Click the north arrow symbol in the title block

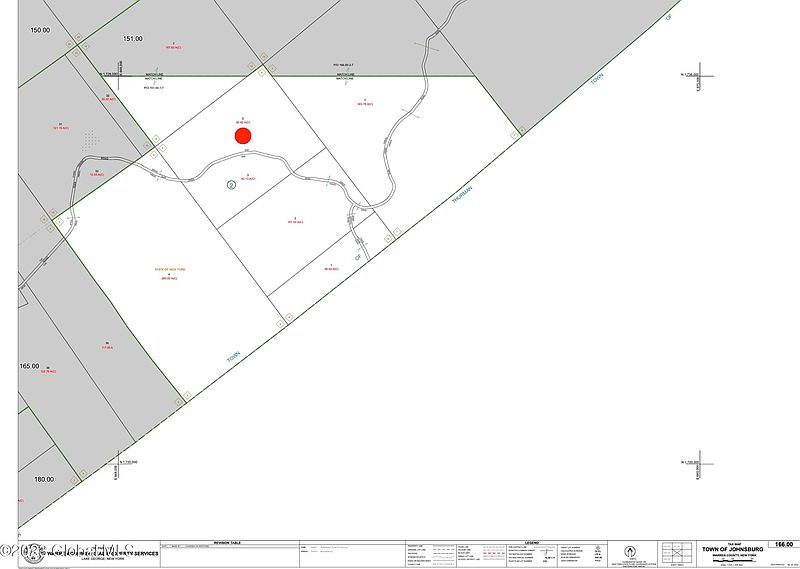630,552
